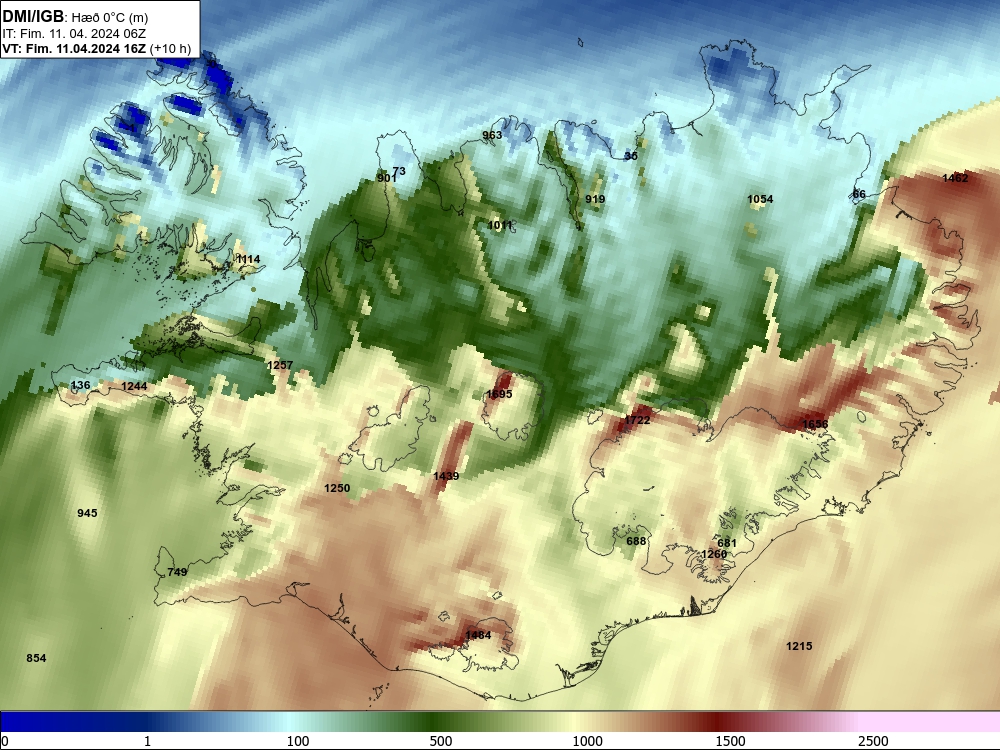Click the 136 value label
1000x750 pixels.
[80, 385]
